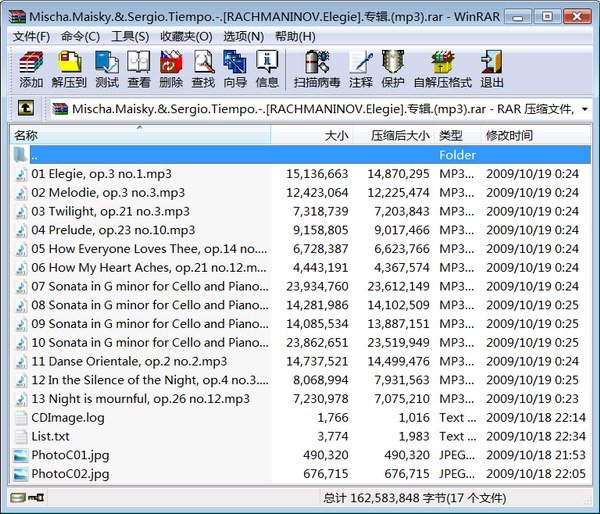This screenshot has height=514, width=600.
Task: Click the PhotoC01.jpg image file icon
Action: pos(21,455)
